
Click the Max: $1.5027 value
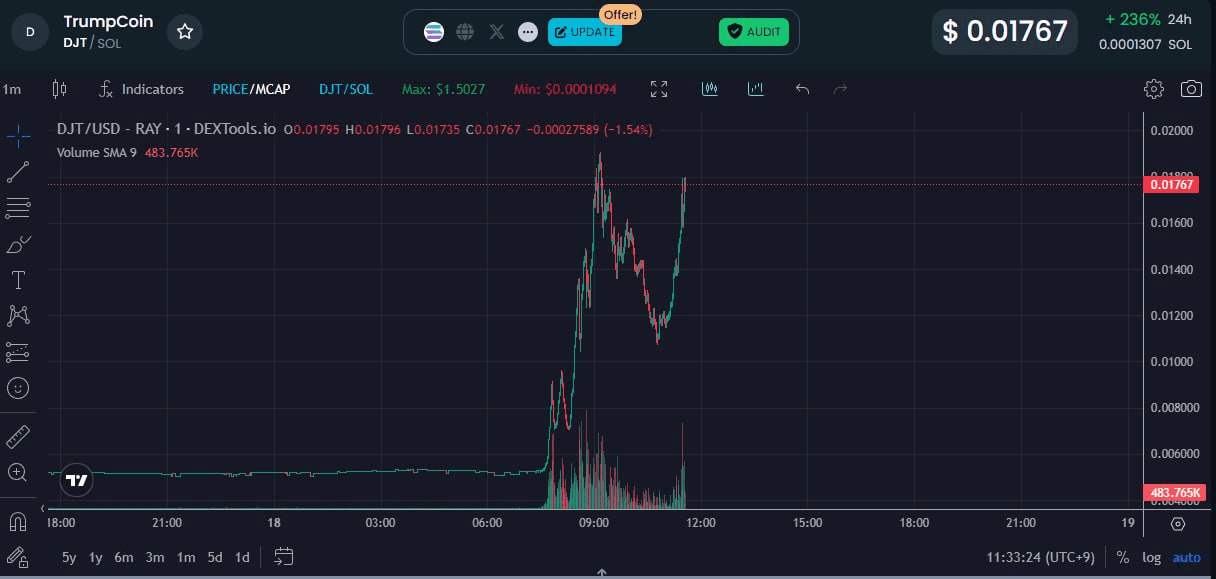(443, 89)
